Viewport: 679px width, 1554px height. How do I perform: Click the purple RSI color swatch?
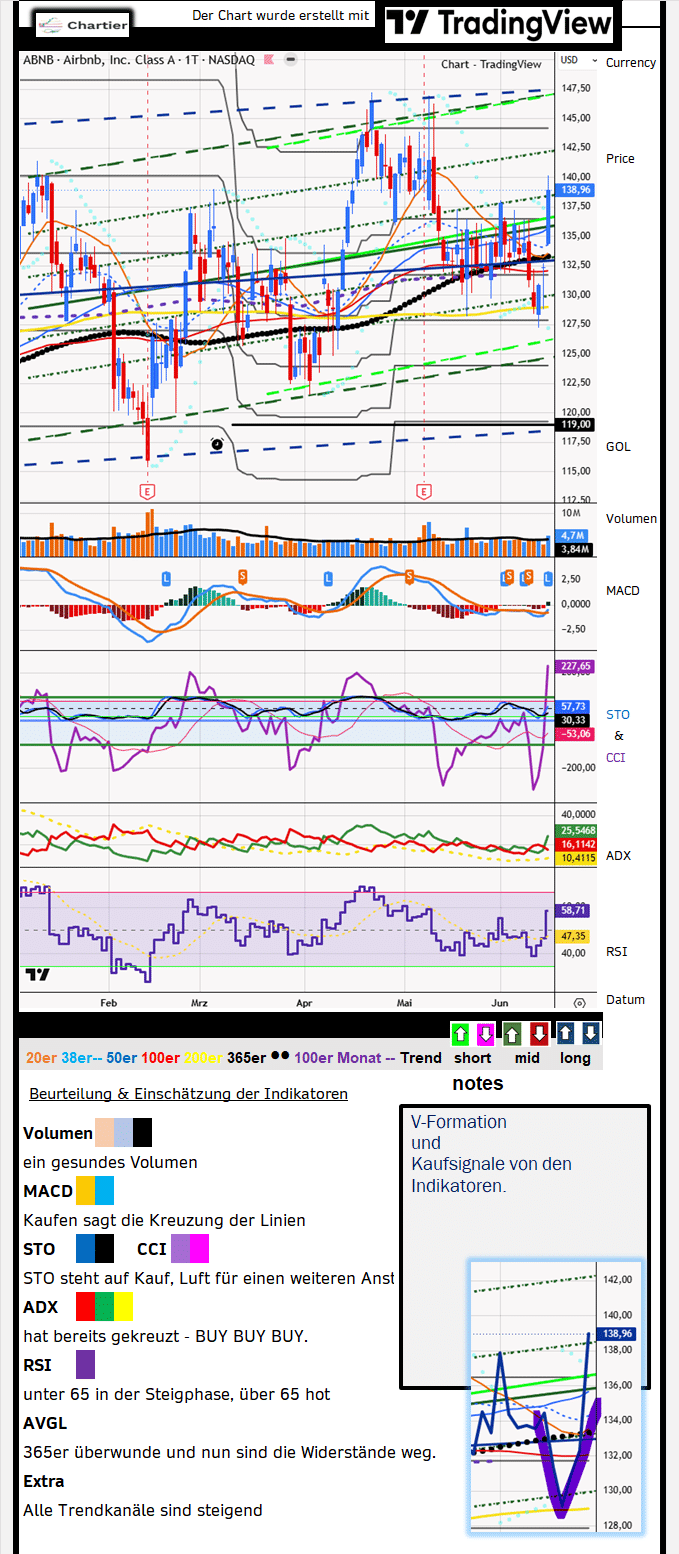pyautogui.click(x=85, y=1365)
